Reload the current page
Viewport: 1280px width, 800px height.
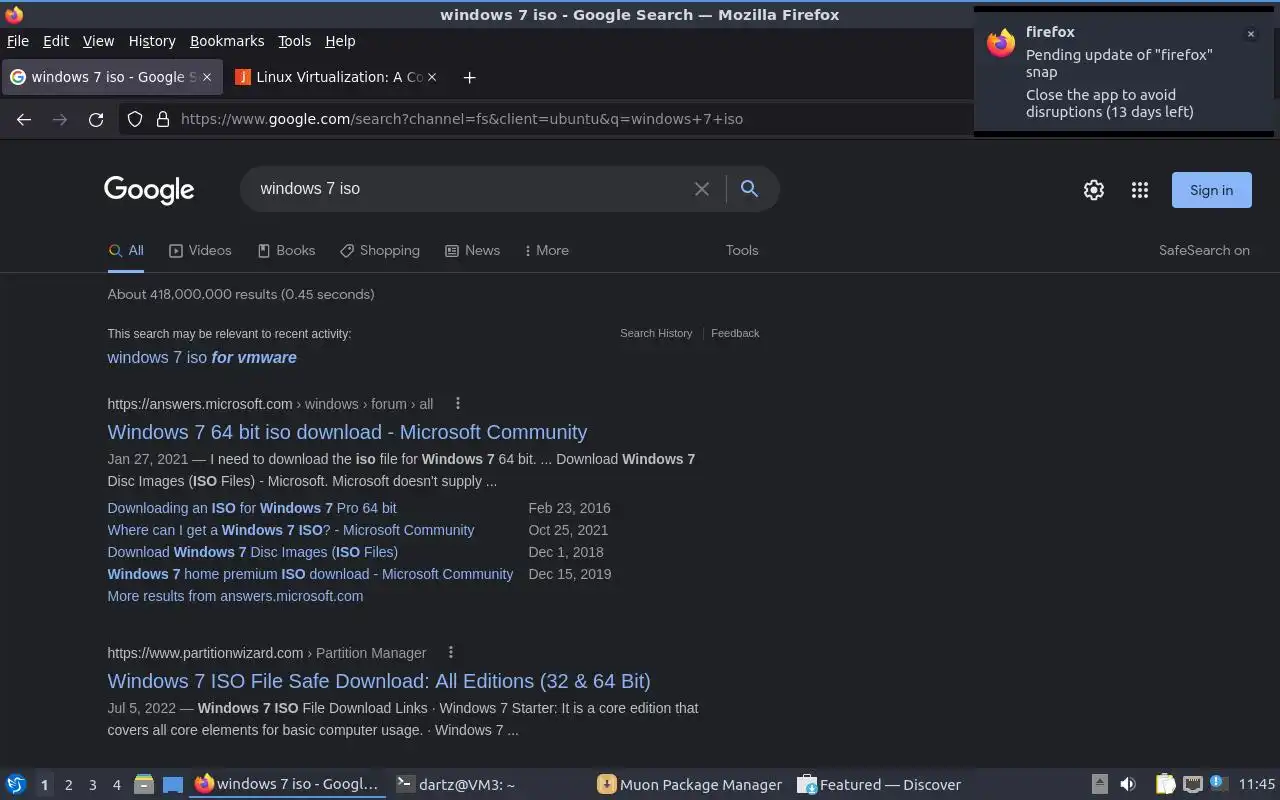click(x=96, y=119)
